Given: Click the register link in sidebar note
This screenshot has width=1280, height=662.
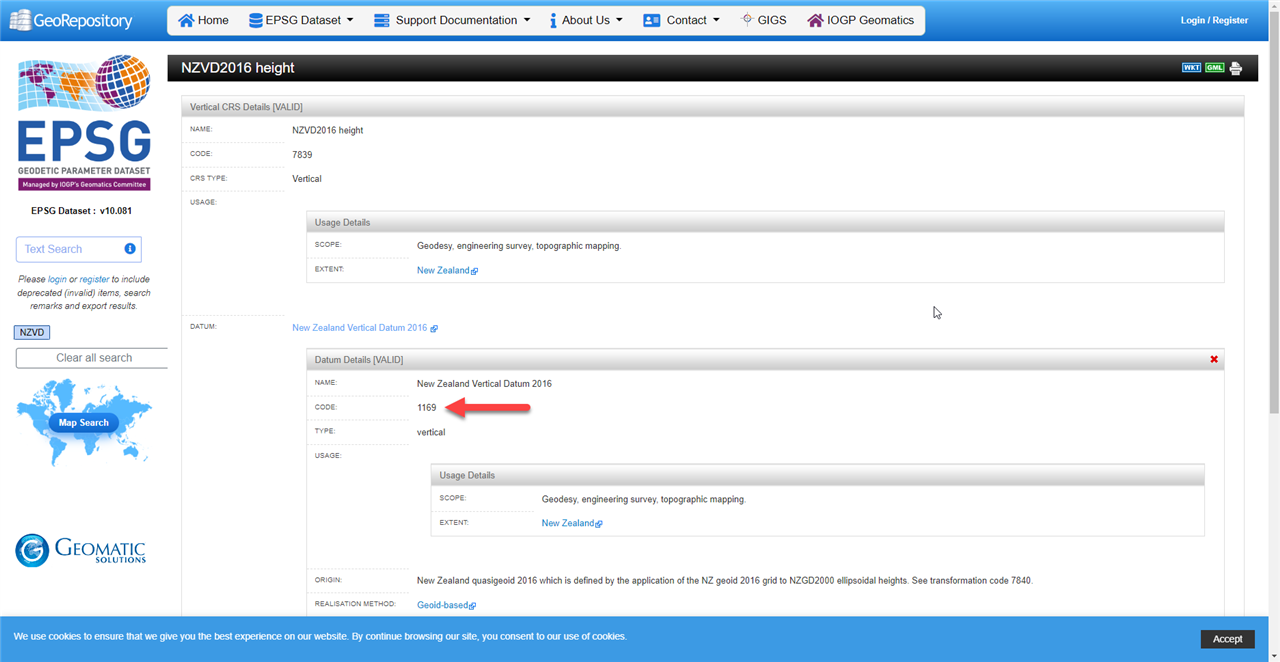Looking at the screenshot, I should 94,279.
